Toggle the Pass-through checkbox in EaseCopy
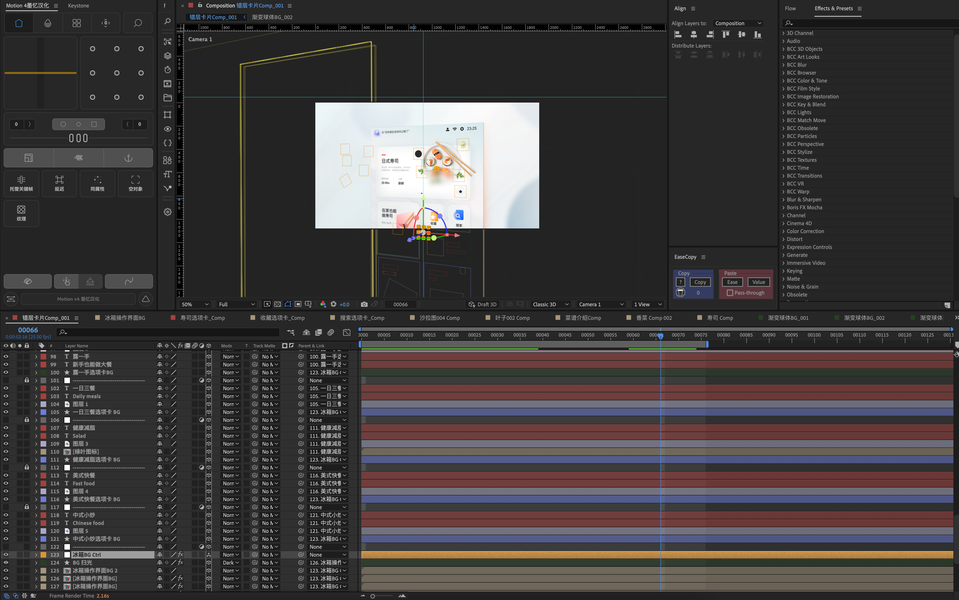Screen dimensions: 959x600 [730, 293]
